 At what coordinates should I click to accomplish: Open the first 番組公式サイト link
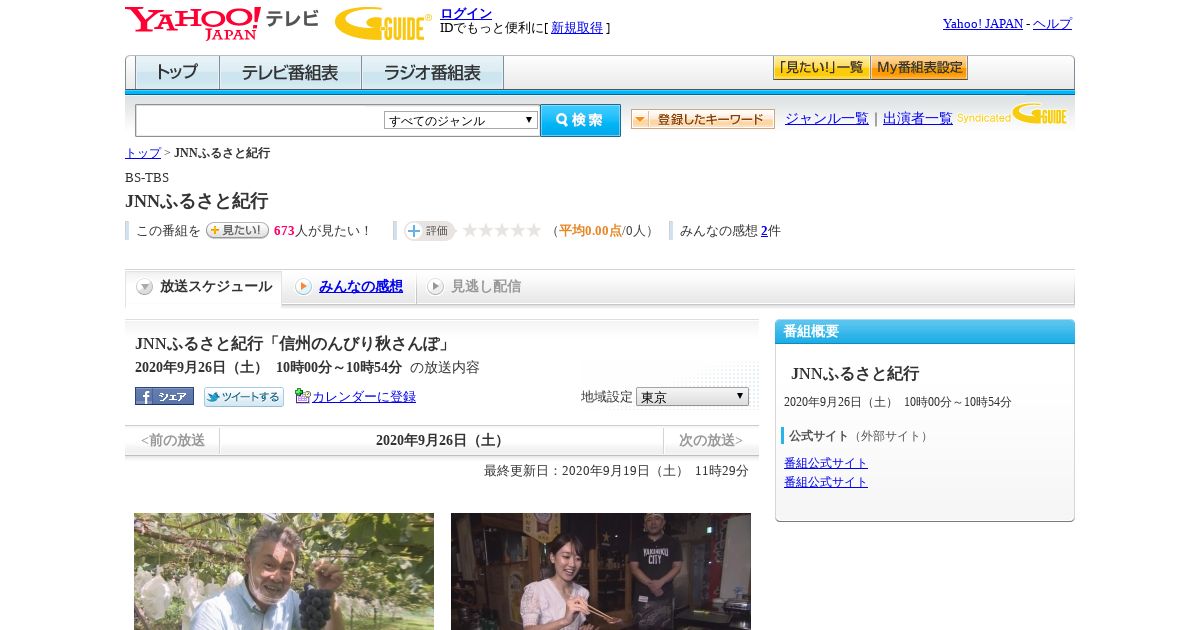[x=826, y=463]
